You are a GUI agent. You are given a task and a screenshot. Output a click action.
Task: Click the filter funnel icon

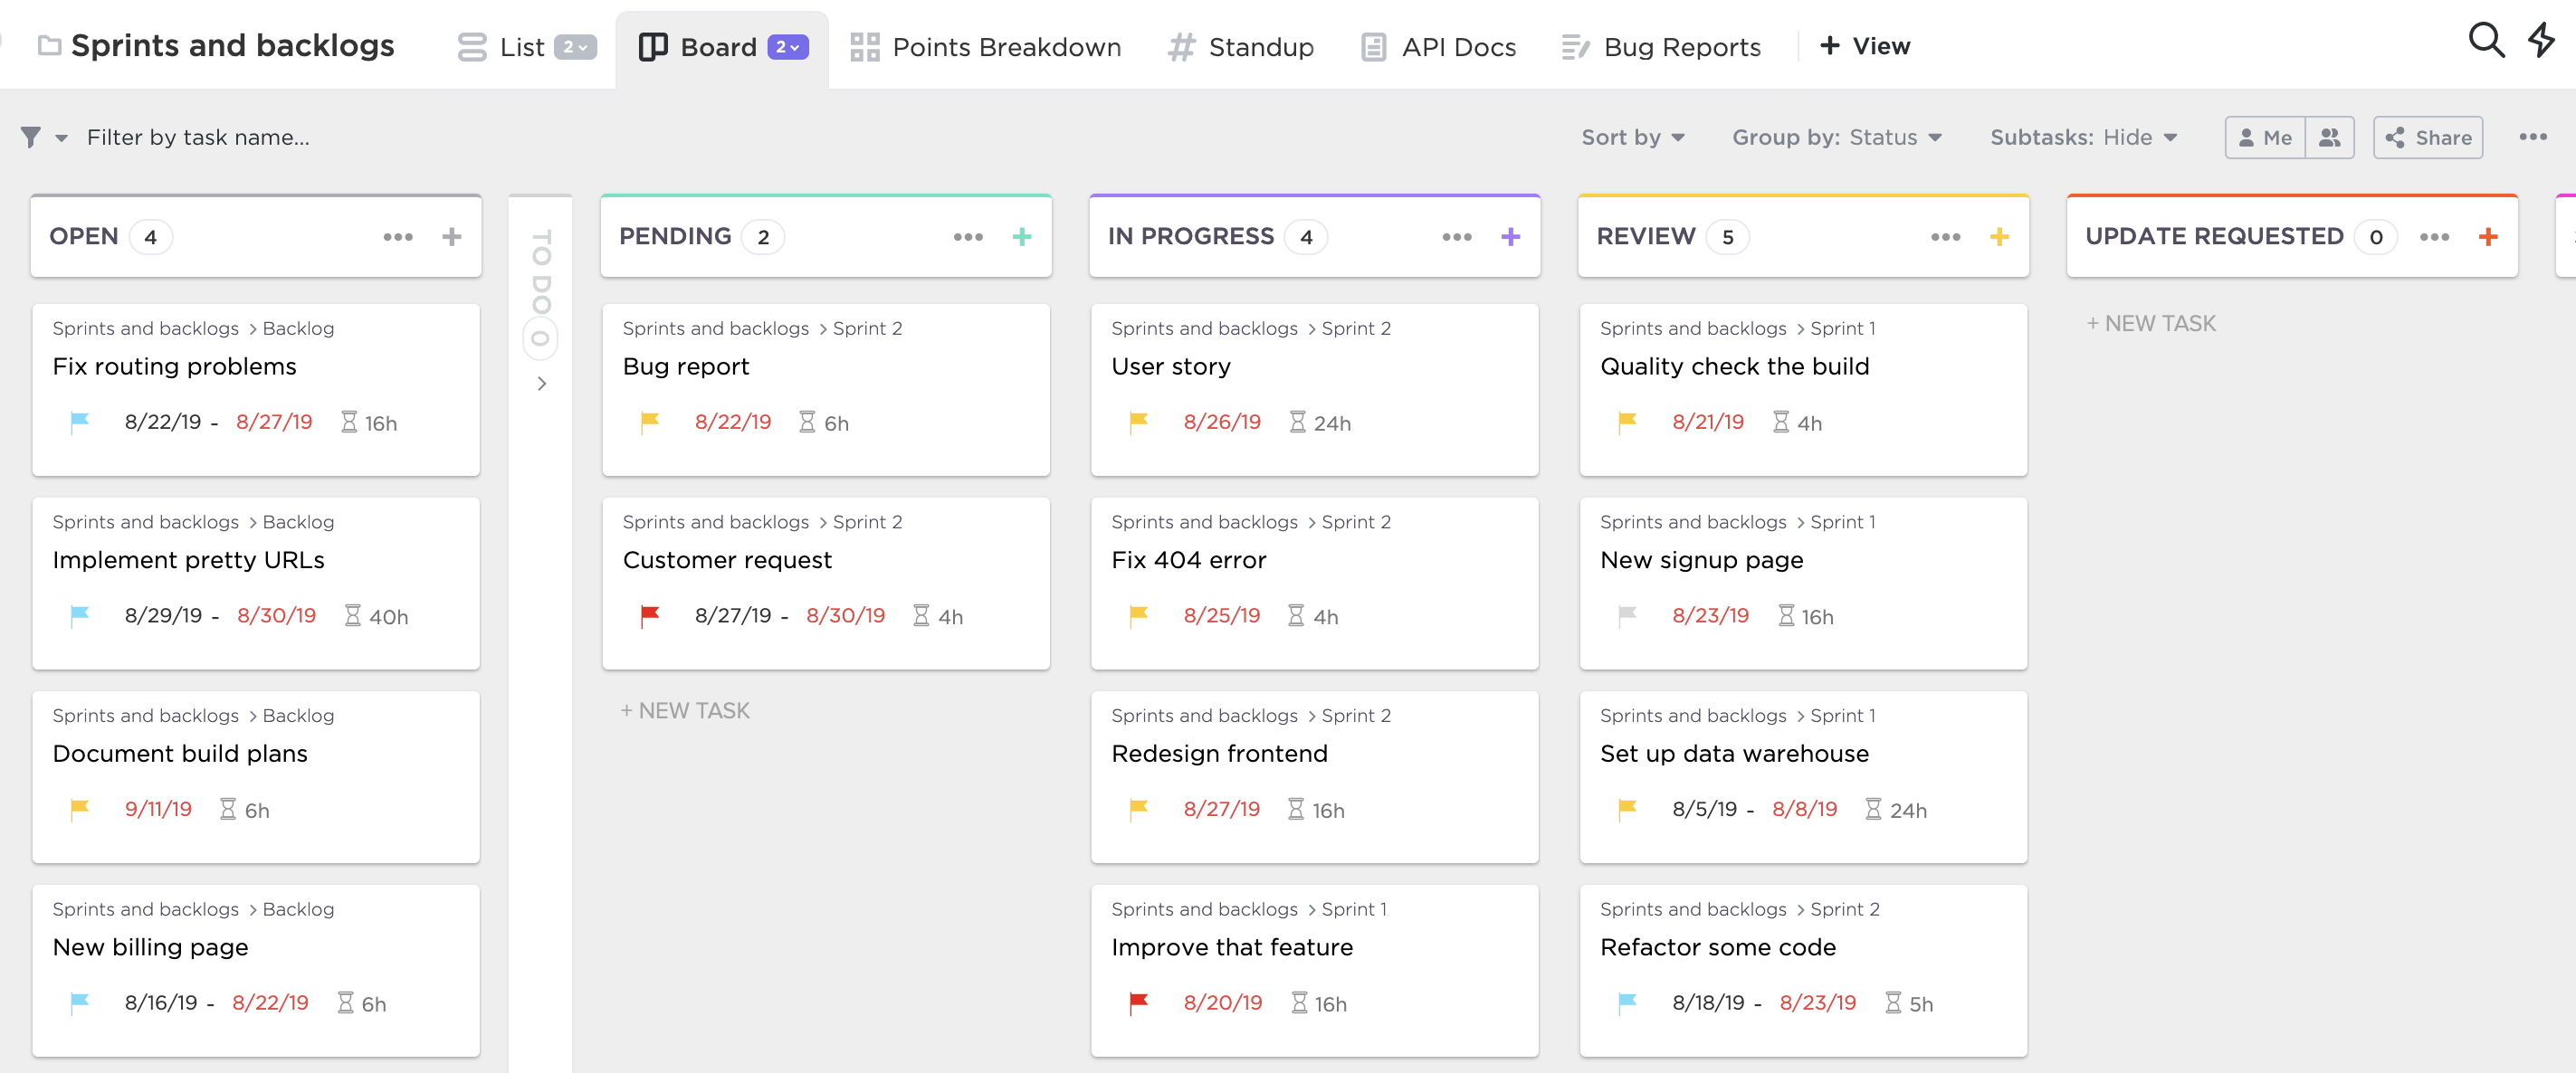31,137
